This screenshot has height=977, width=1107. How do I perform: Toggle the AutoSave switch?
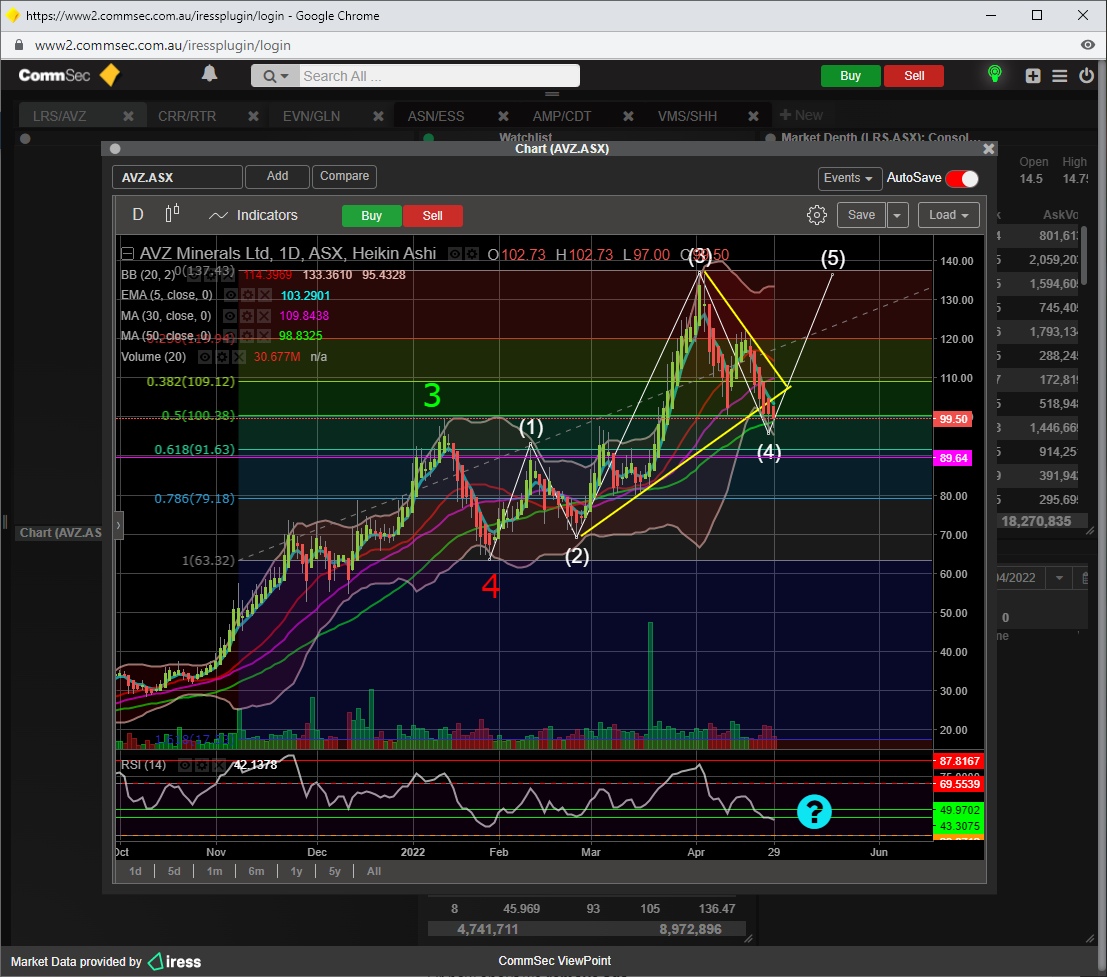coord(961,178)
